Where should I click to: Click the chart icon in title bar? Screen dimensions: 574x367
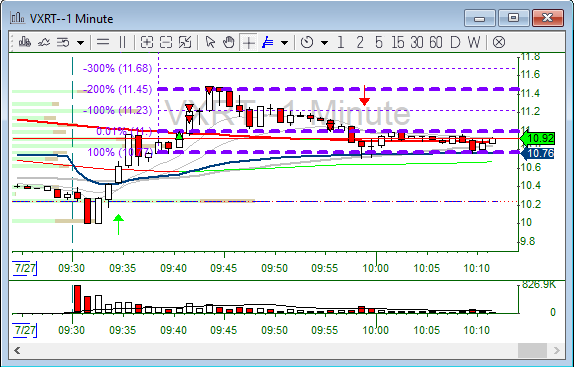[x=18, y=18]
